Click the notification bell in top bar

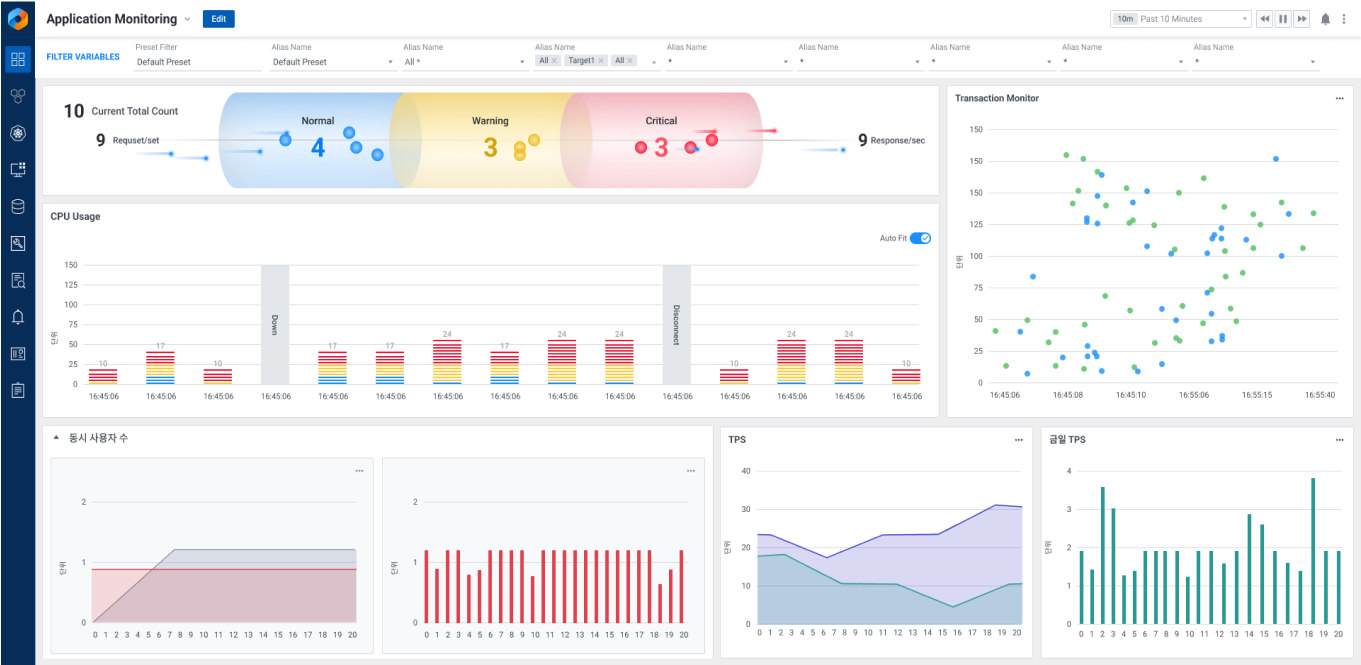point(1326,19)
